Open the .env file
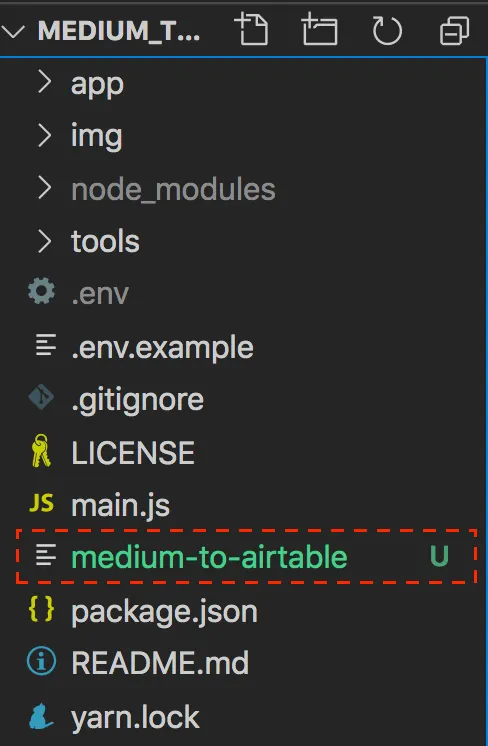This screenshot has width=488, height=746. [100, 294]
